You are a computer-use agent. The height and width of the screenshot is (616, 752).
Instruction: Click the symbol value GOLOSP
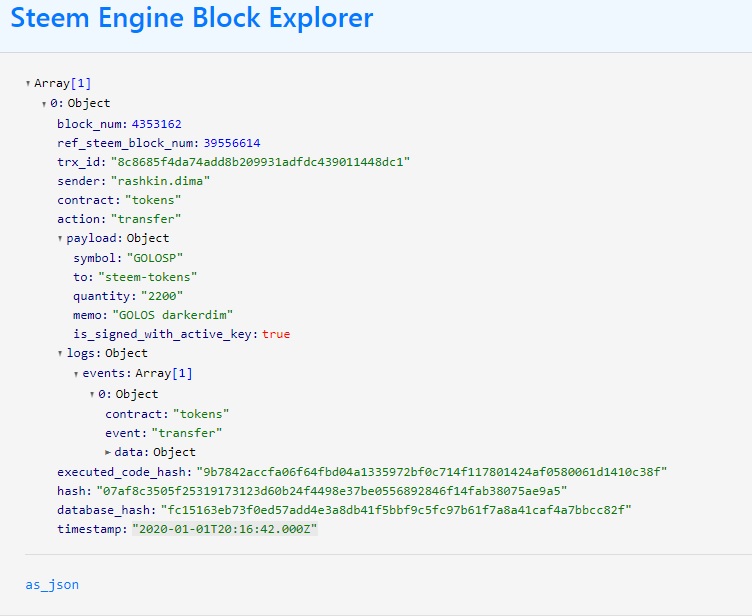pos(155,258)
